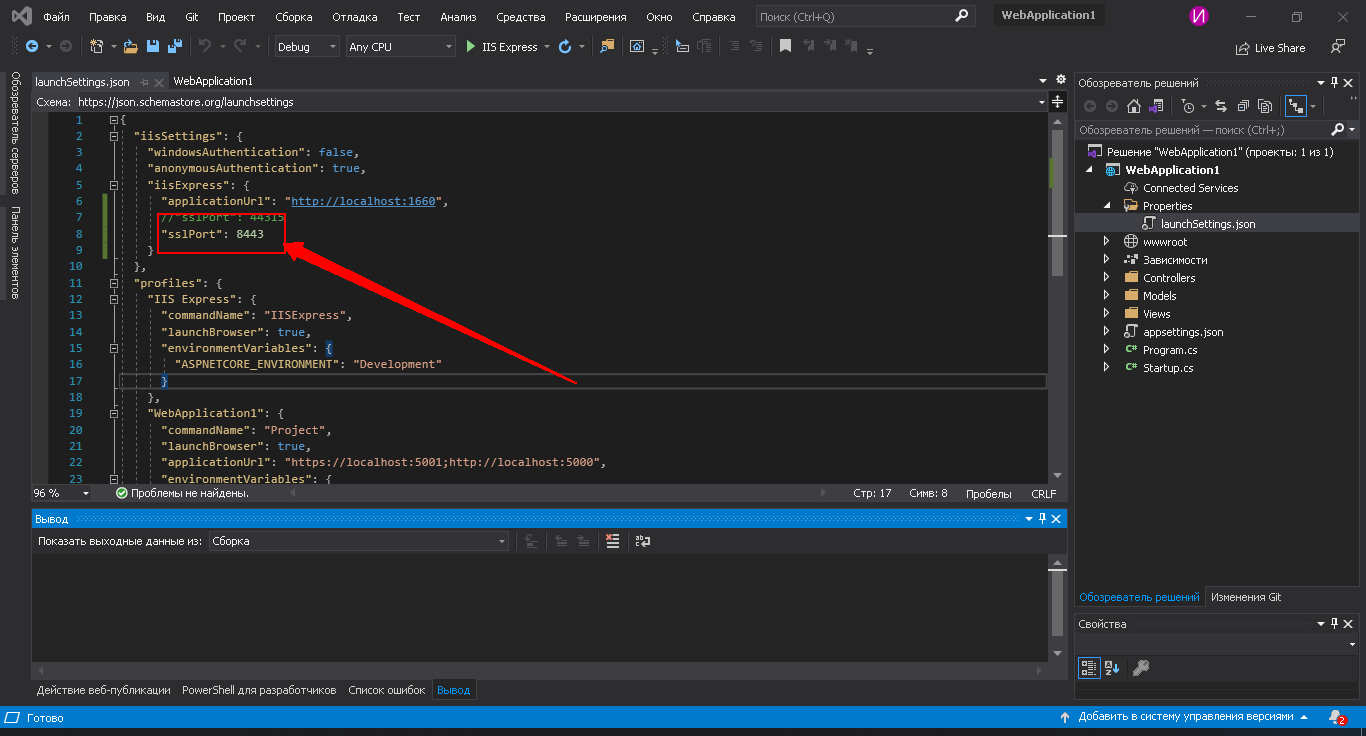Open the Сборка menu
Viewport: 1366px width, 736px height.
point(293,17)
